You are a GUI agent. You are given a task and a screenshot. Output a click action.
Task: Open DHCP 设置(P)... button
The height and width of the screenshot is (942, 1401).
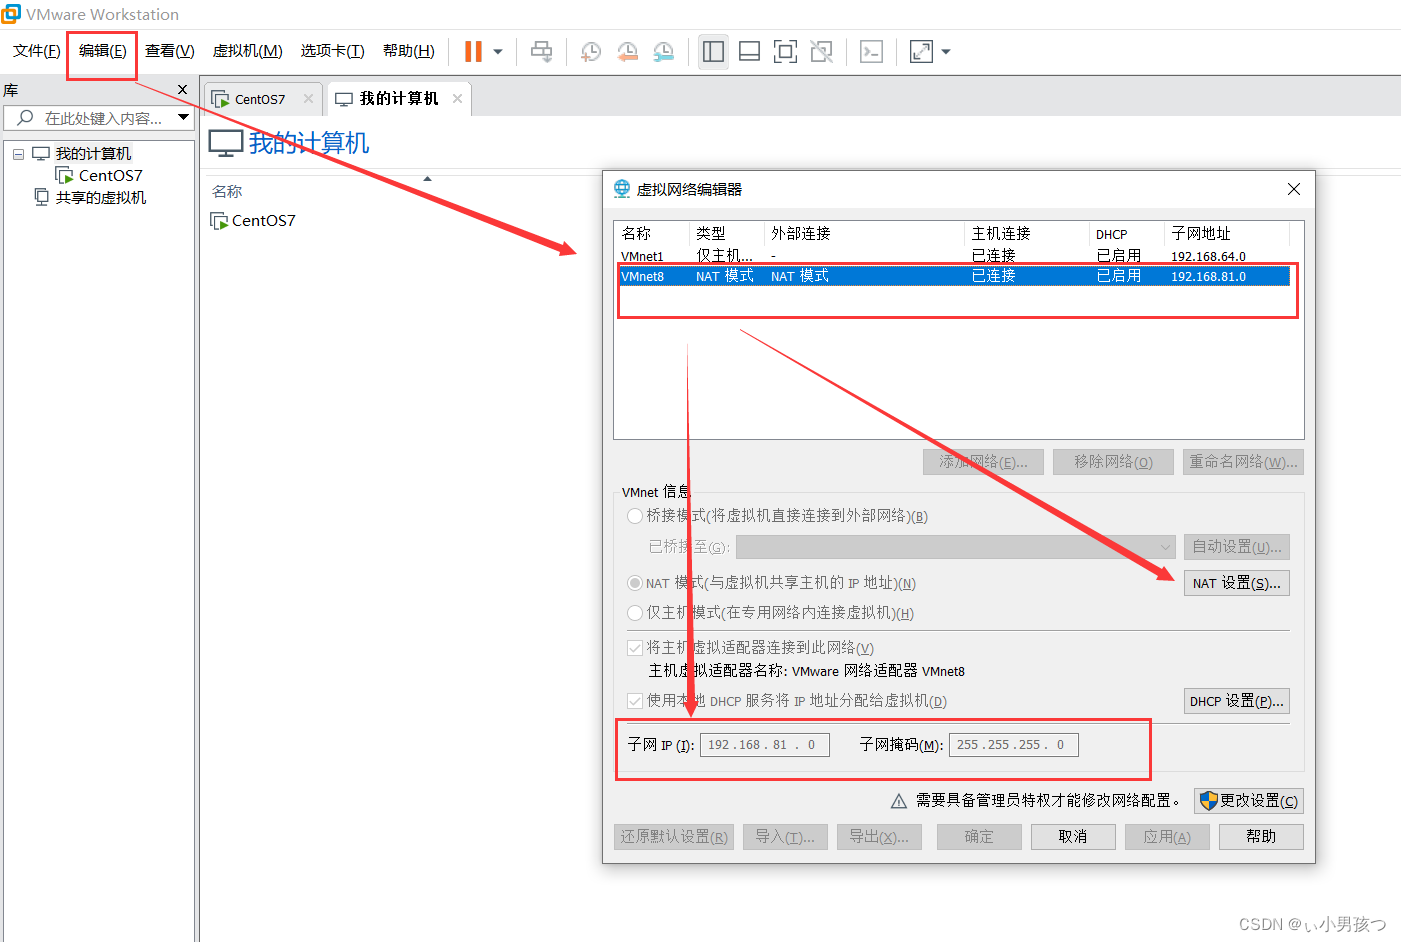tap(1236, 701)
